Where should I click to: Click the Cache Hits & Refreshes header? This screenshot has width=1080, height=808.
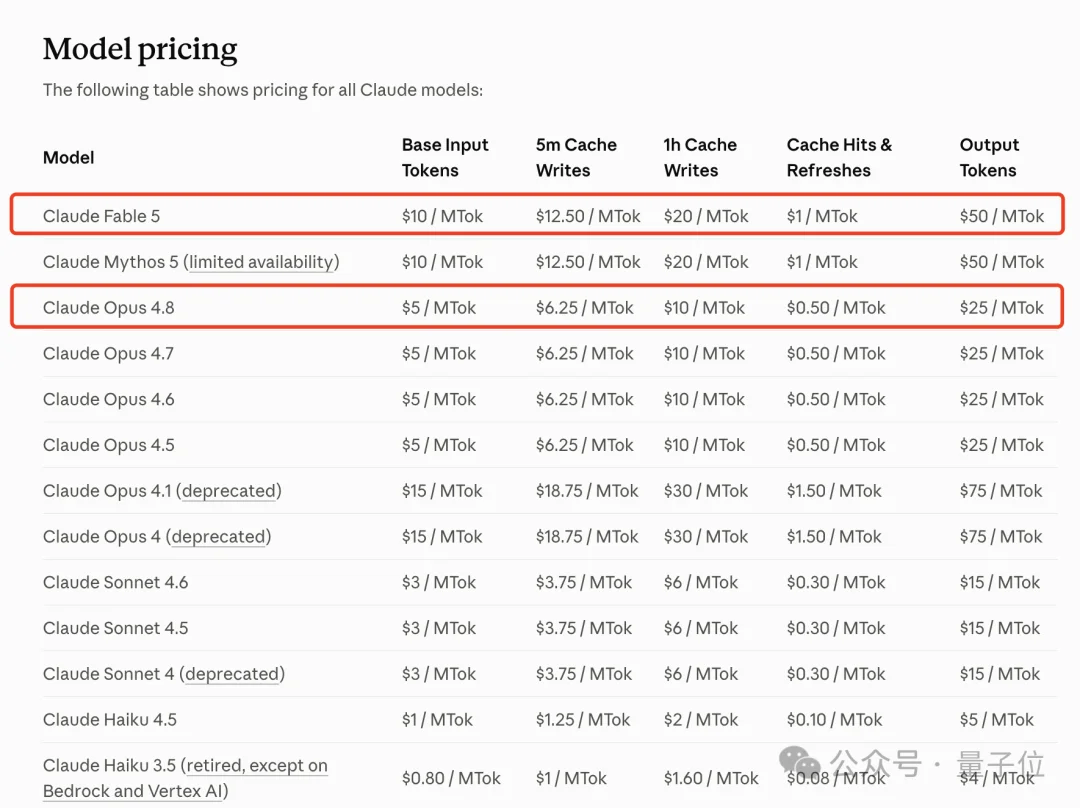coord(839,158)
